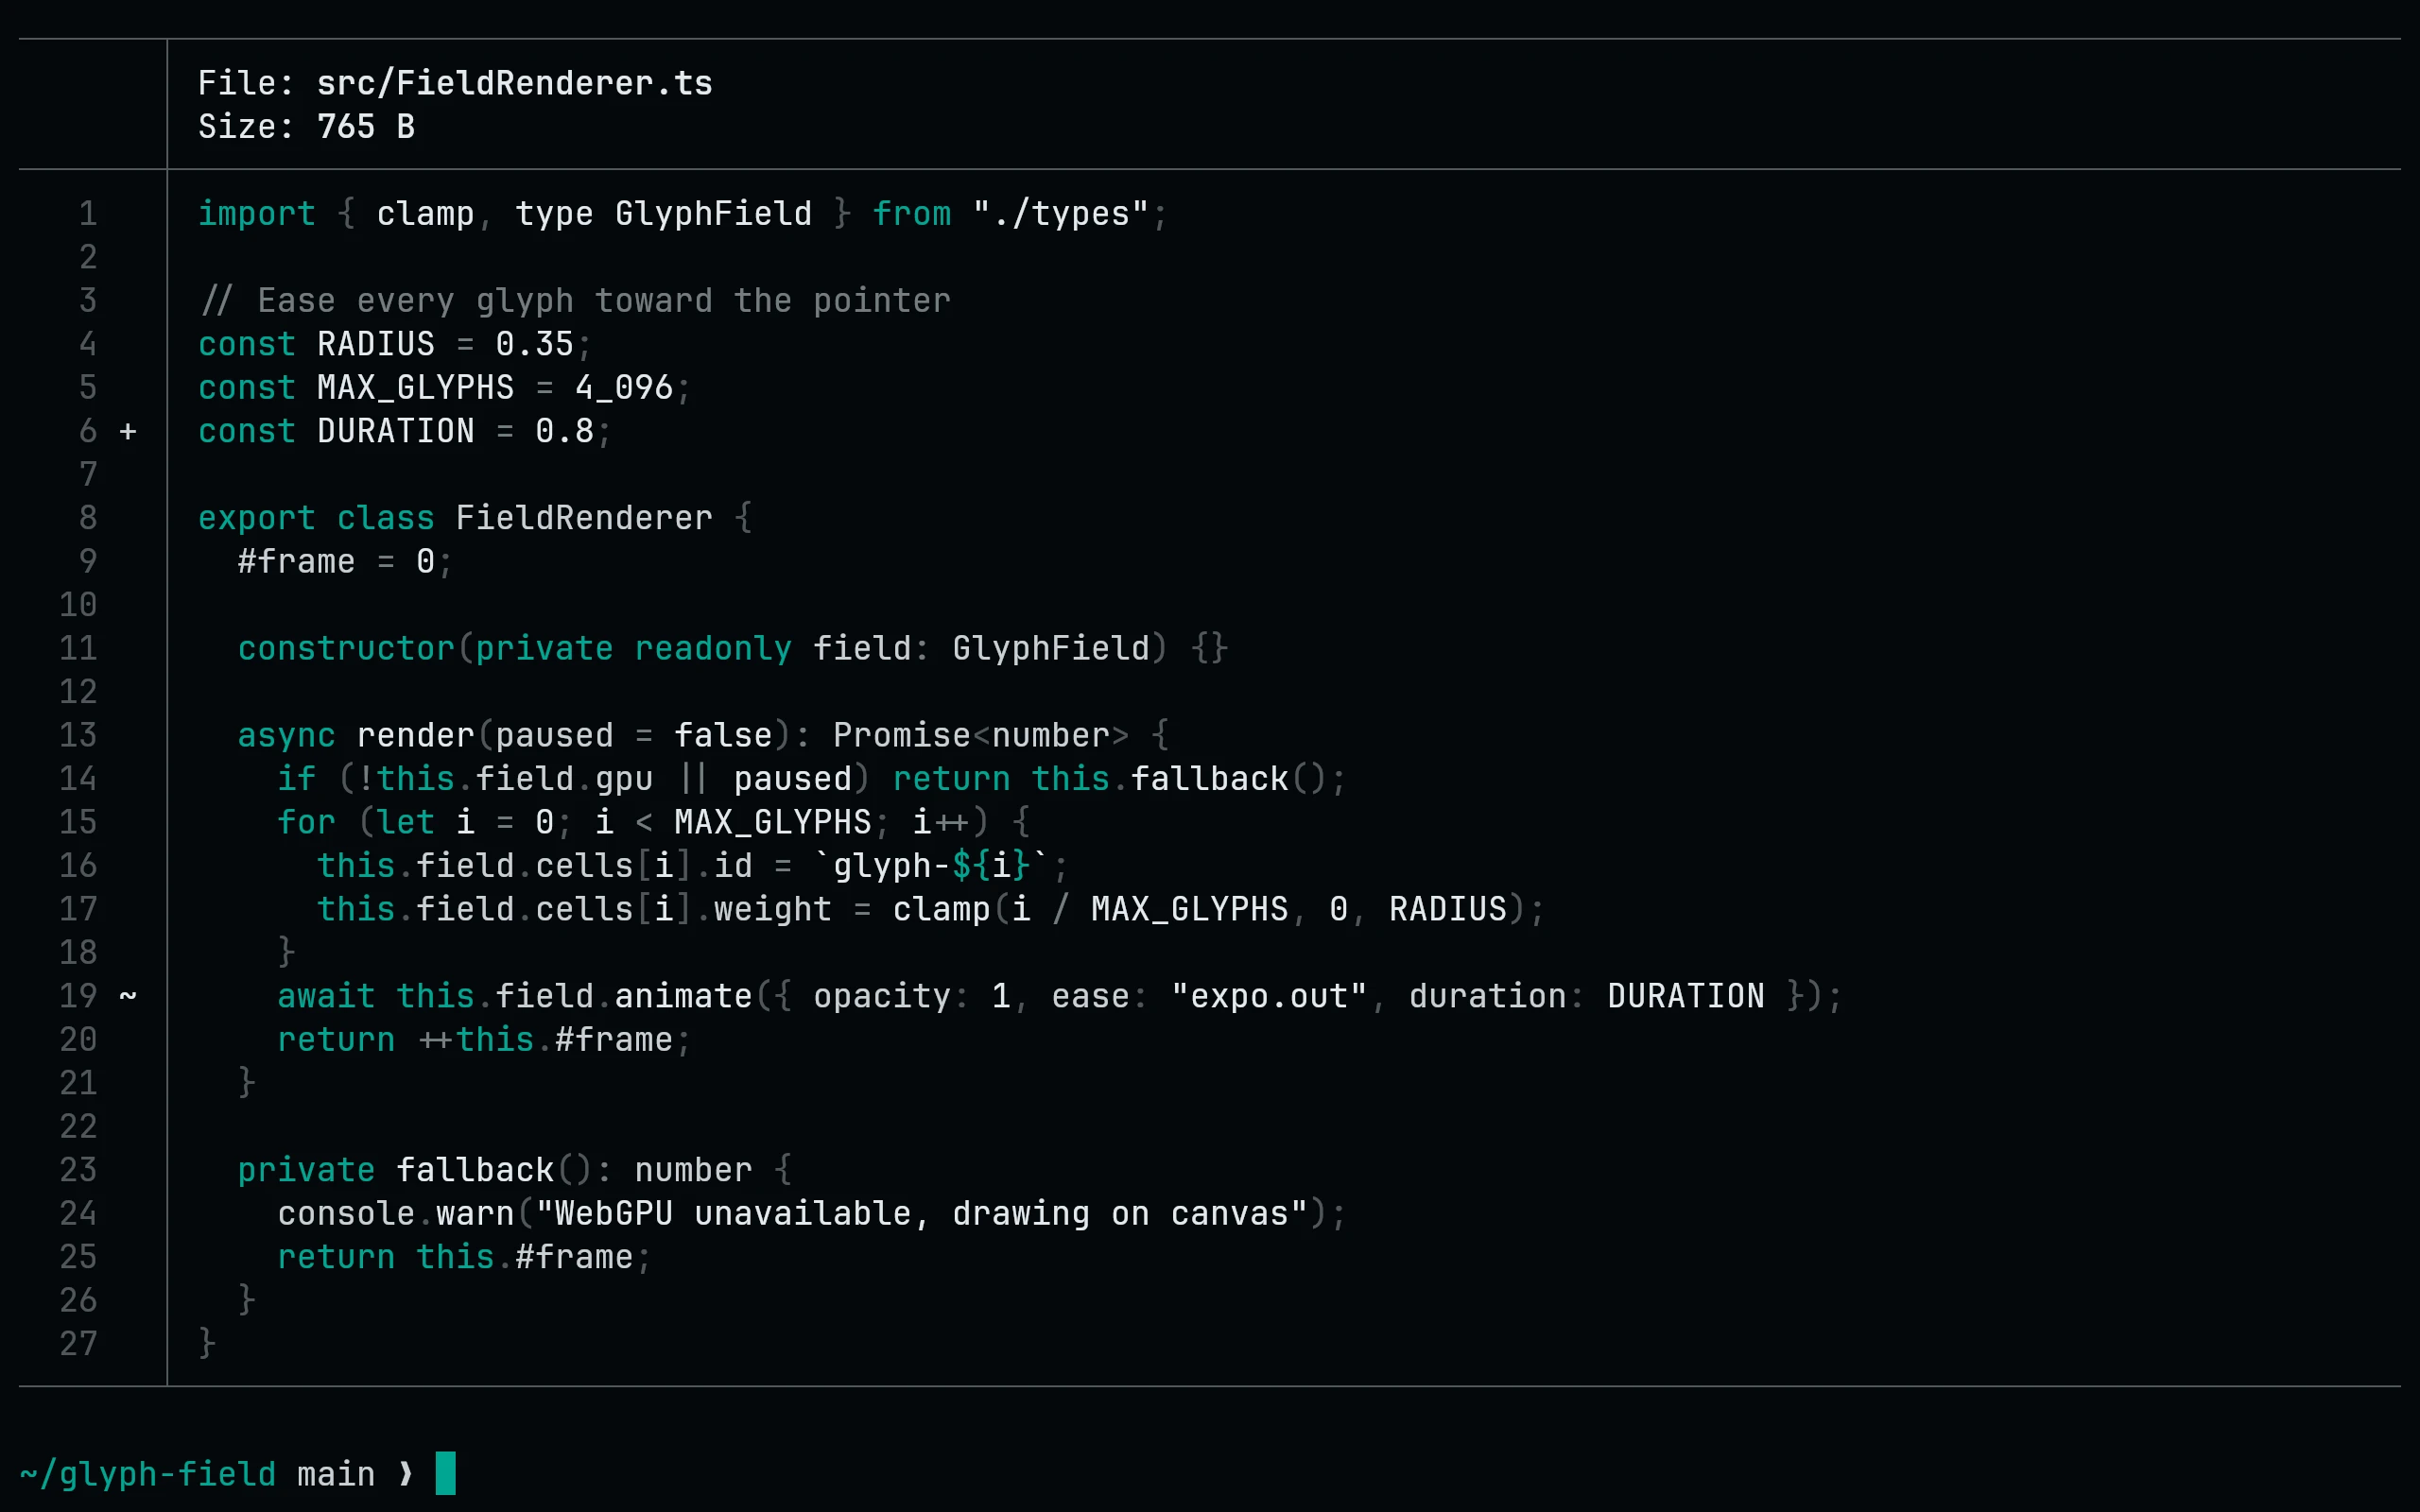Click the 'WebGPU unavailable' warning string
2420x1512 pixels.
click(x=921, y=1214)
